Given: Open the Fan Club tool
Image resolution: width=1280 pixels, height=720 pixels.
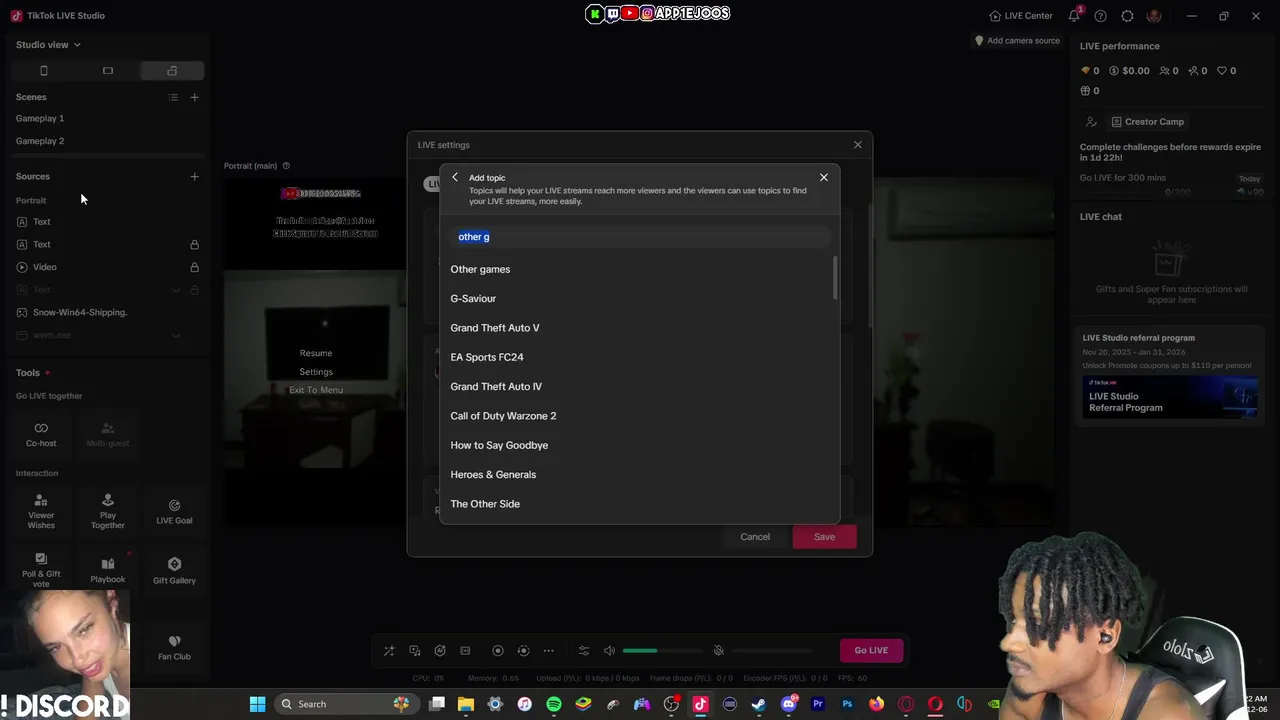Looking at the screenshot, I should [174, 647].
